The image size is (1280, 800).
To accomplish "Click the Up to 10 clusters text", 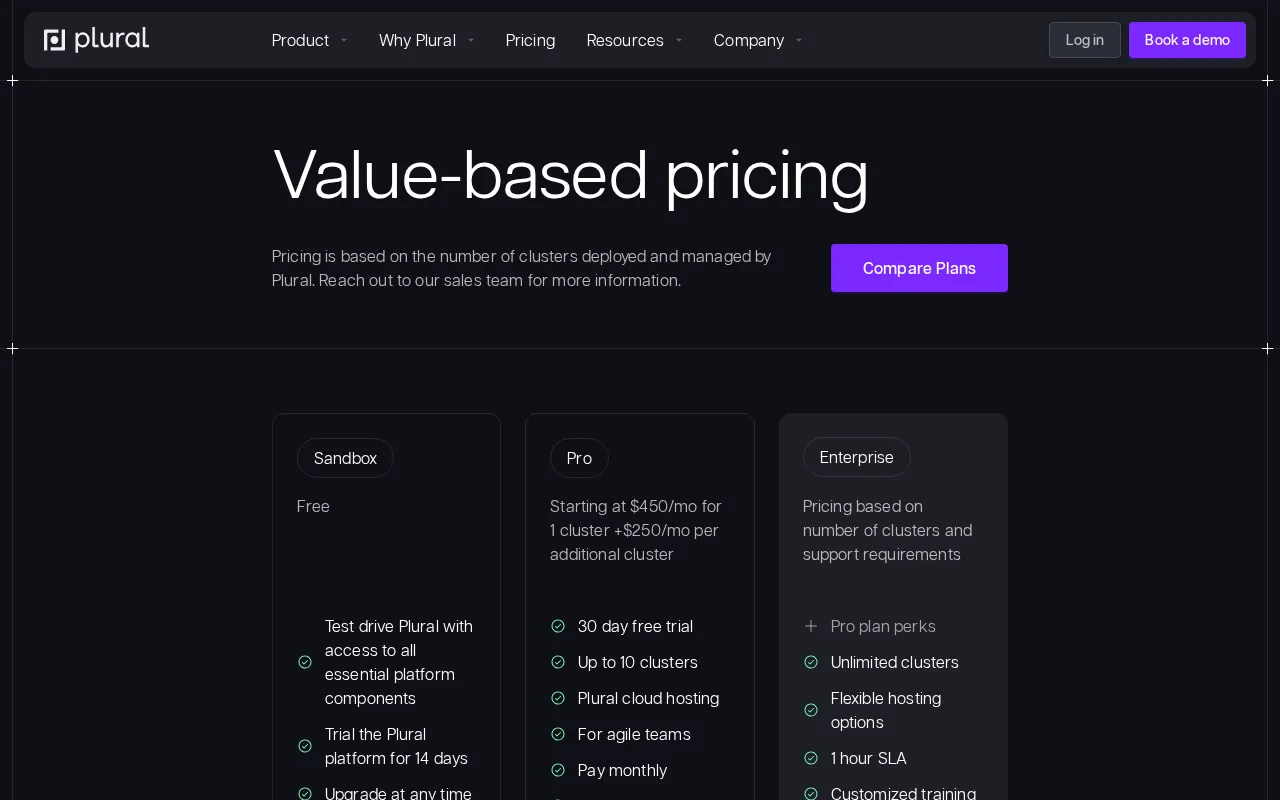I will coord(638,662).
